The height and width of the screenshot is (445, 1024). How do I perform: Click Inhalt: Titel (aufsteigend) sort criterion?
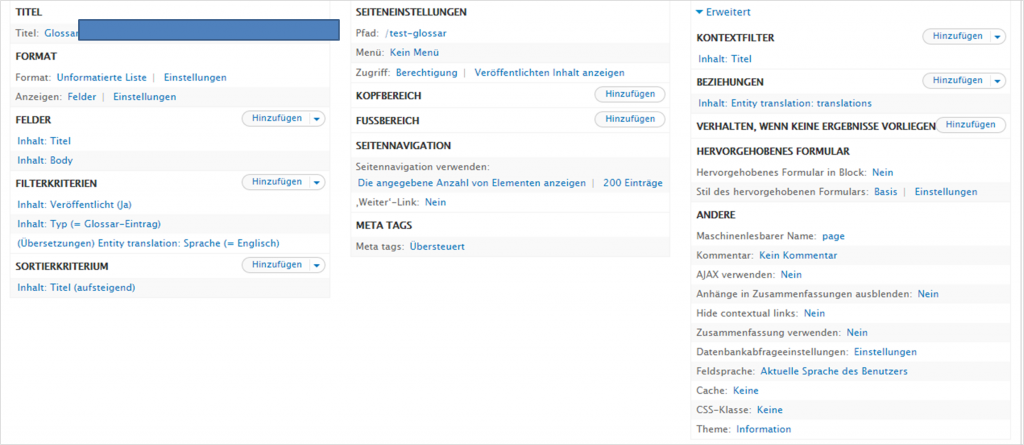pyautogui.click(x=76, y=287)
